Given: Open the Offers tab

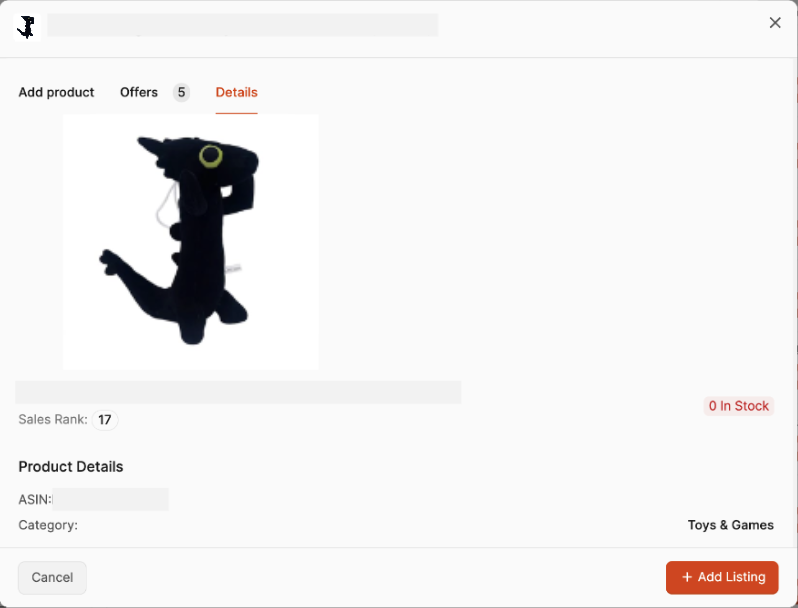Looking at the screenshot, I should [139, 92].
